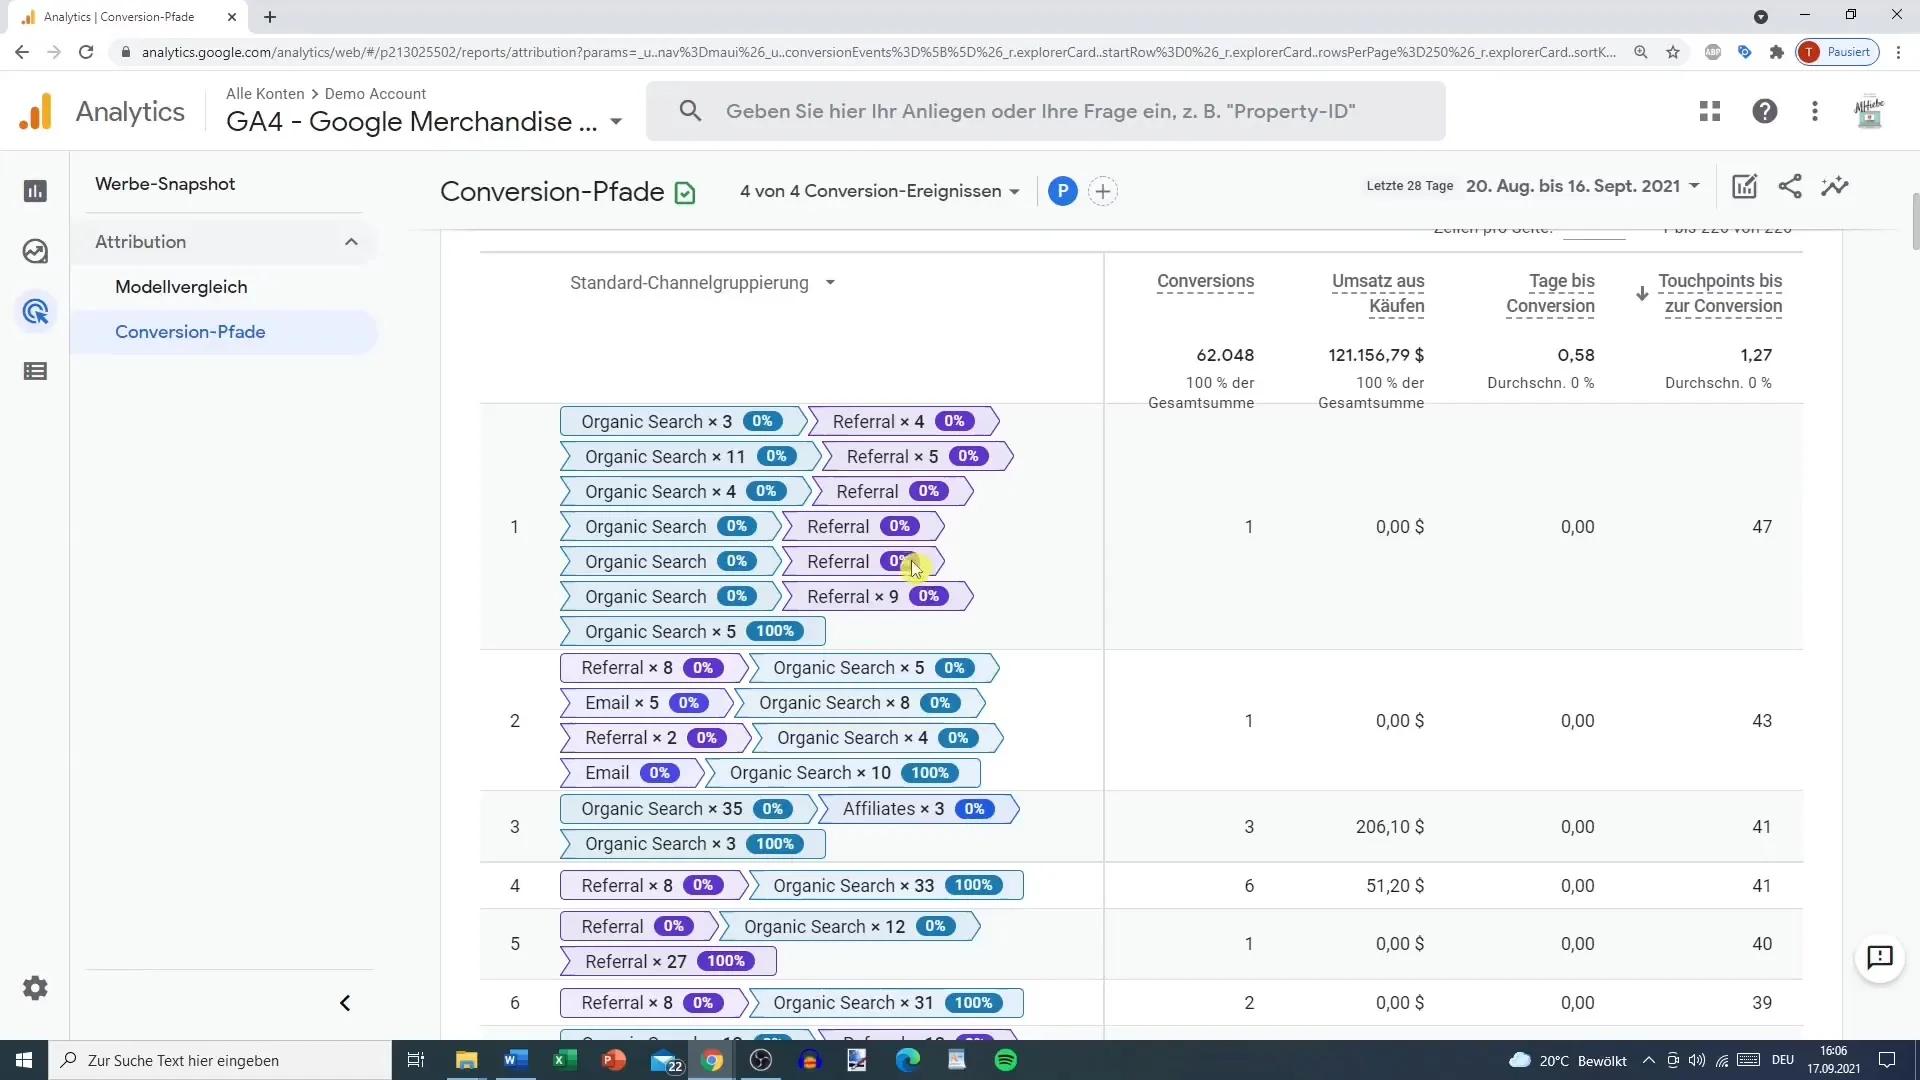Click the Email × 5 touchpoint chip
The height and width of the screenshot is (1080, 1920).
(647, 703)
